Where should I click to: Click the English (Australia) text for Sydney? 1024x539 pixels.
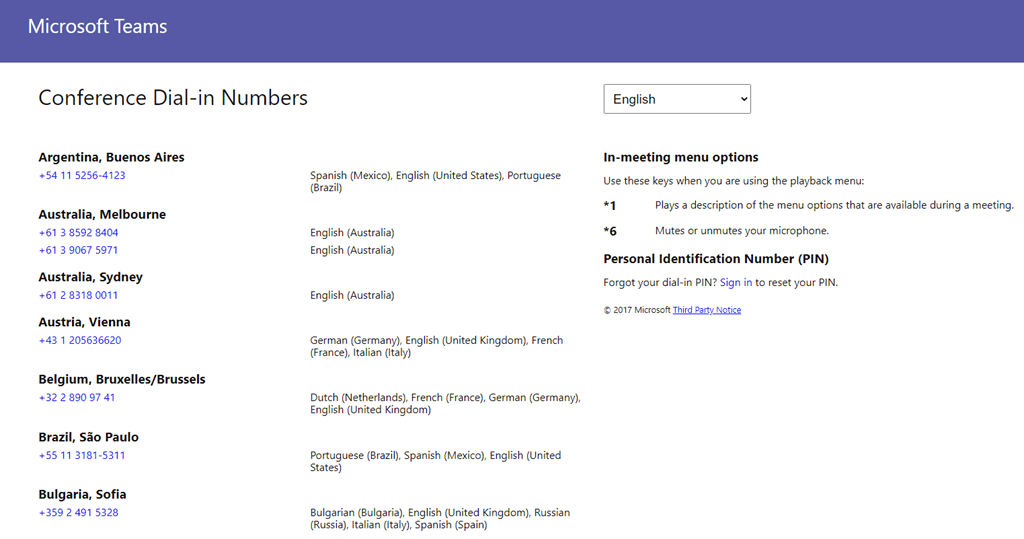tap(352, 295)
